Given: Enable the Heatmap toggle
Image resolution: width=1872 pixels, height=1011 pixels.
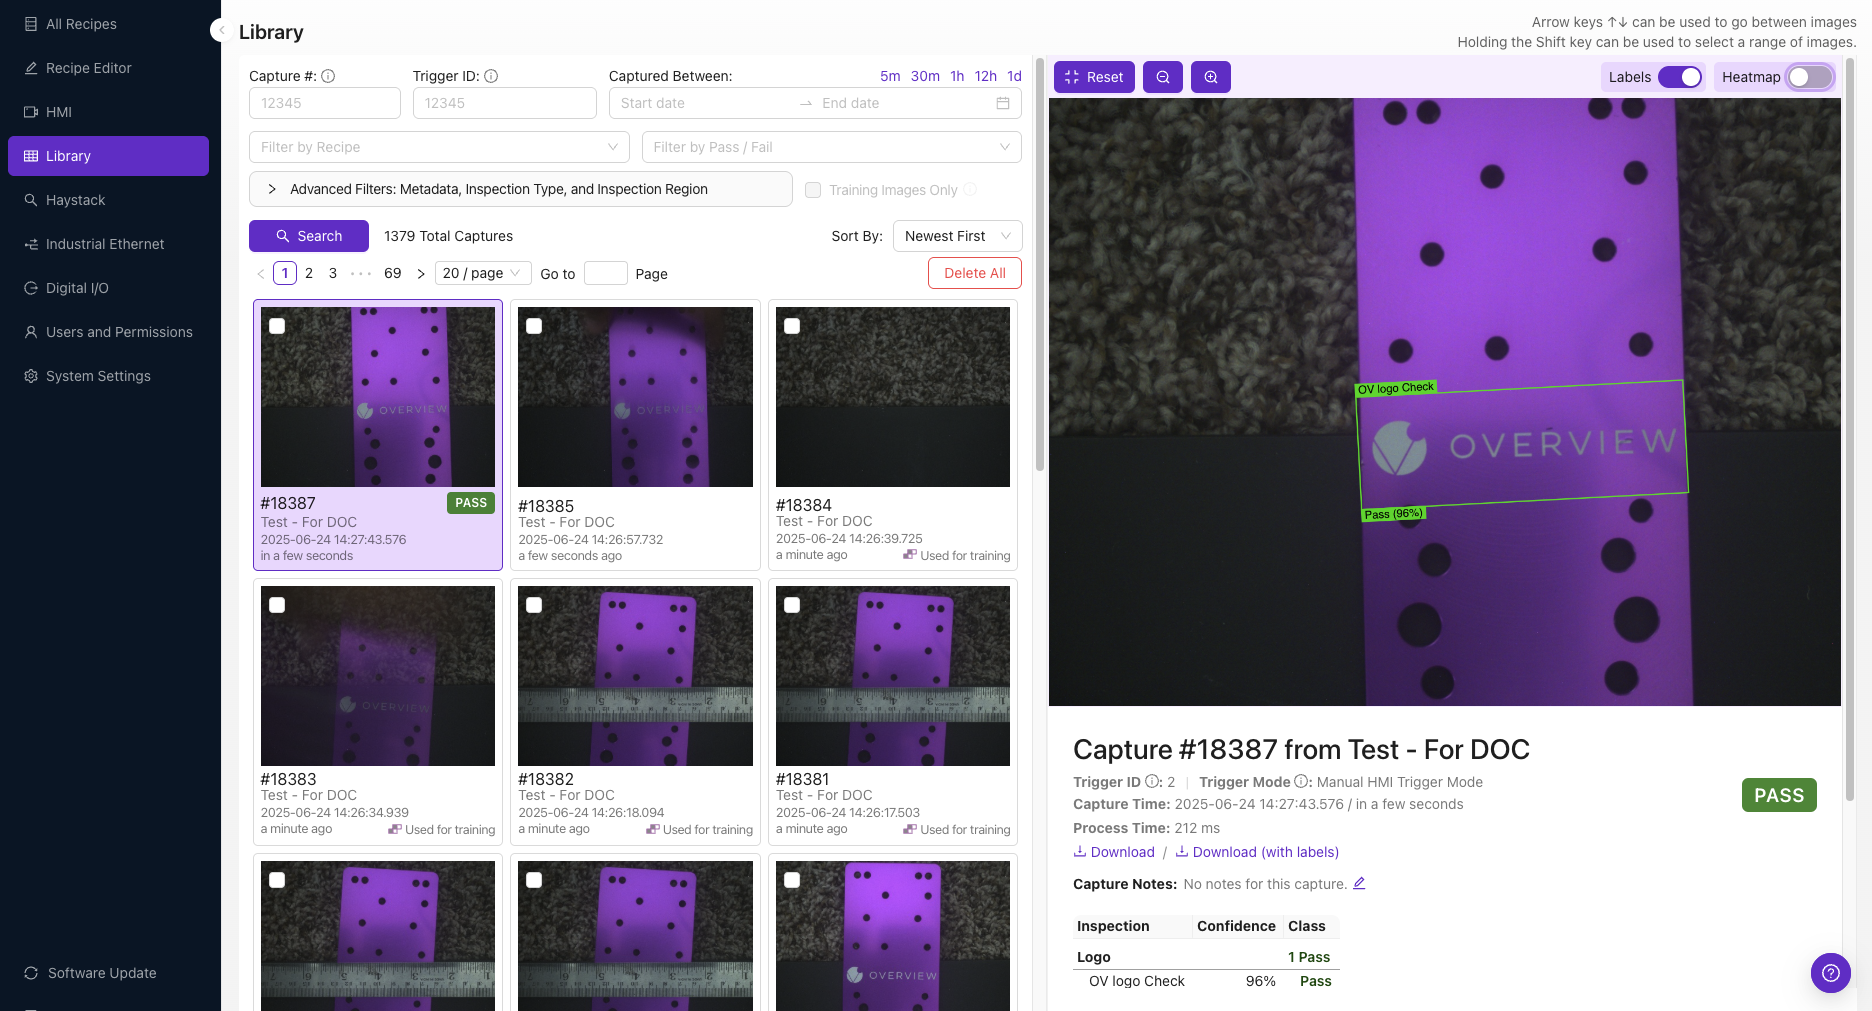Looking at the screenshot, I should [1809, 77].
